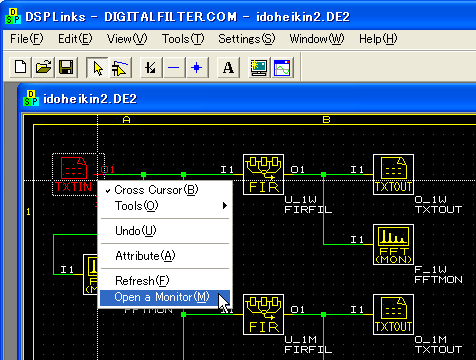Open the Help(H) menu
Screen dimensions: 476x360
[378, 39]
